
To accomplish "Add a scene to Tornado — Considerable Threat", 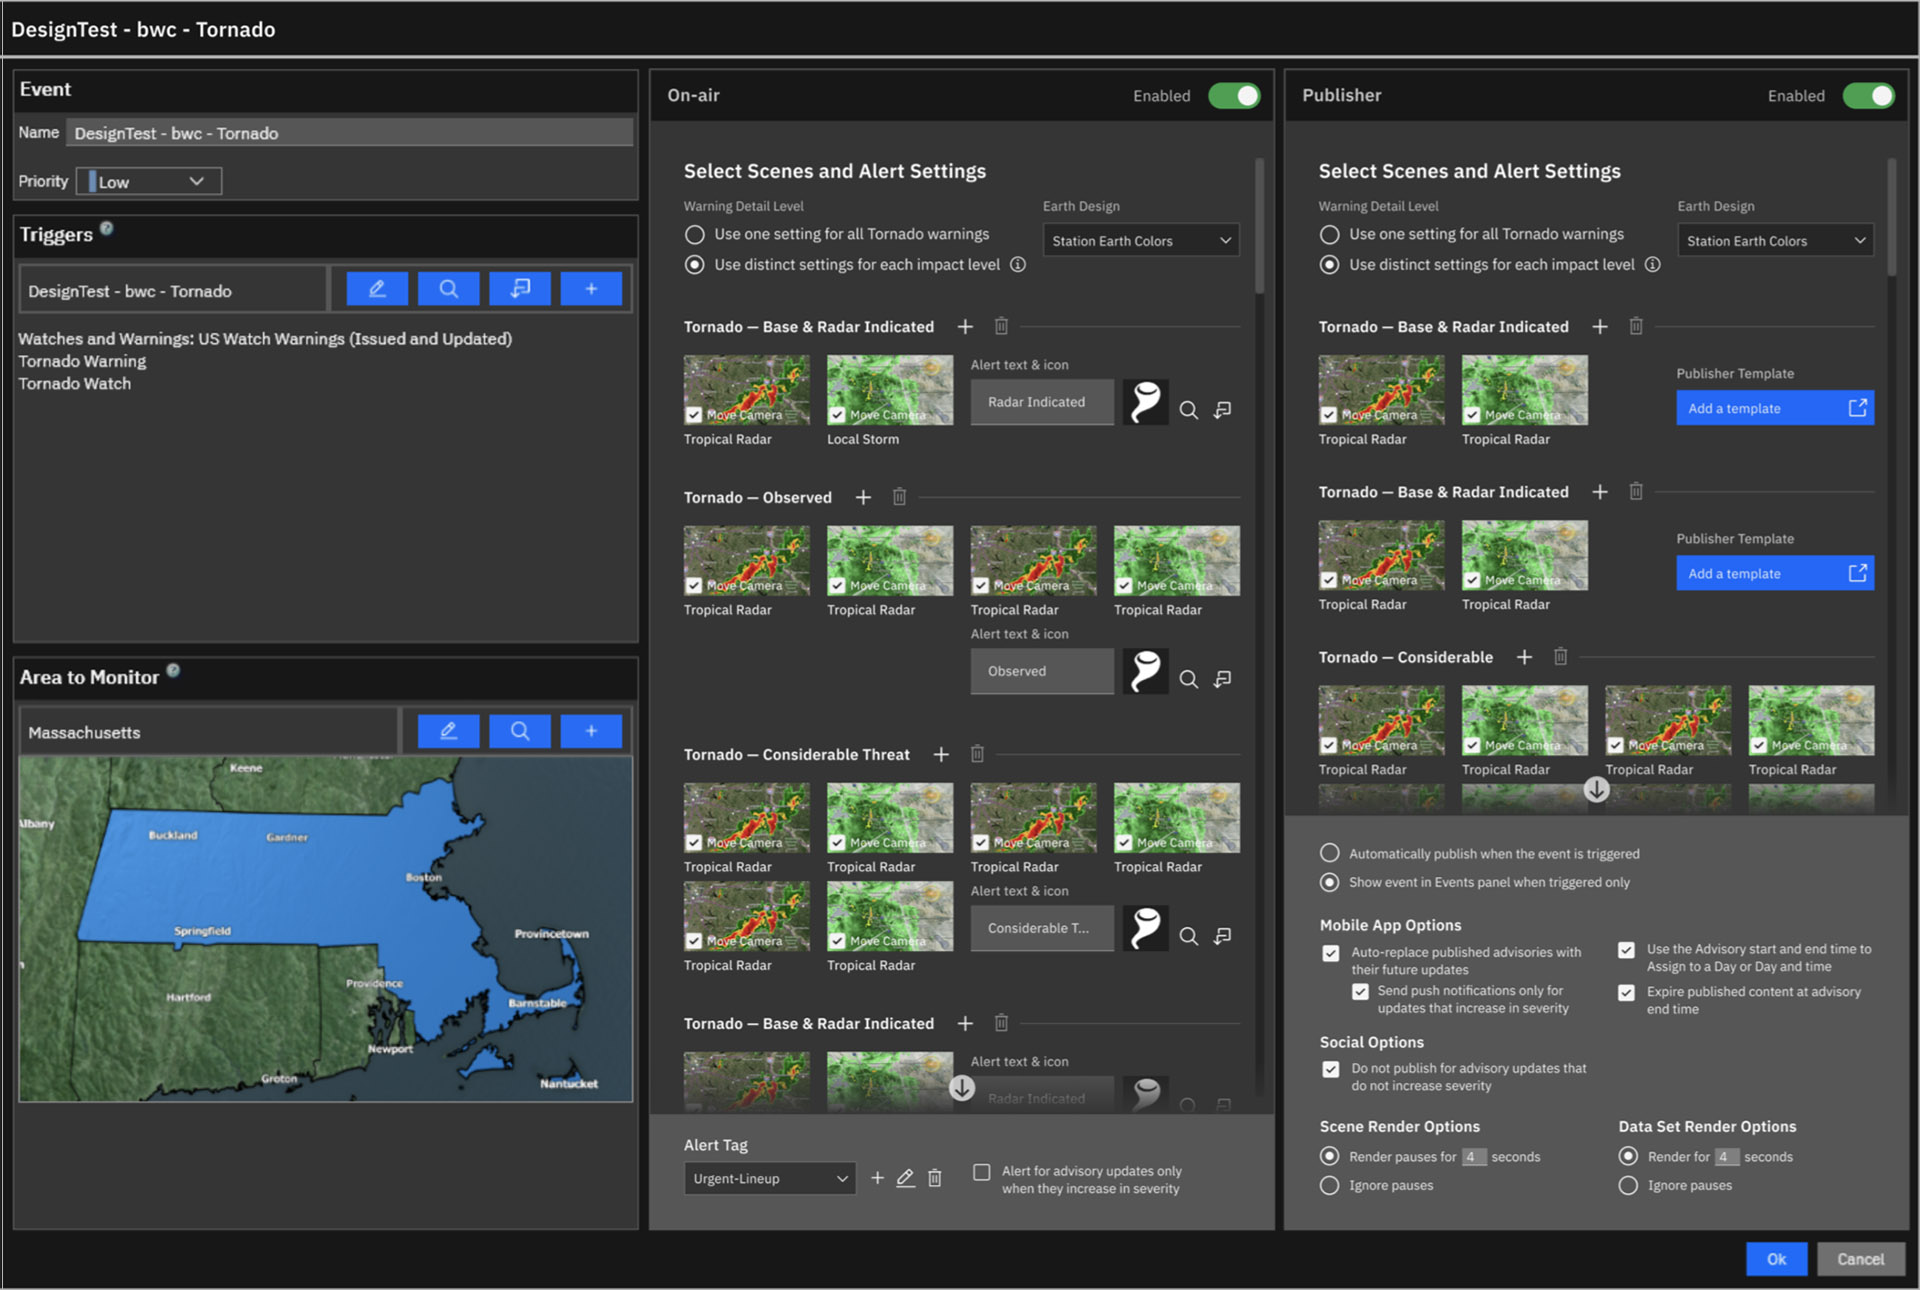I will [941, 754].
